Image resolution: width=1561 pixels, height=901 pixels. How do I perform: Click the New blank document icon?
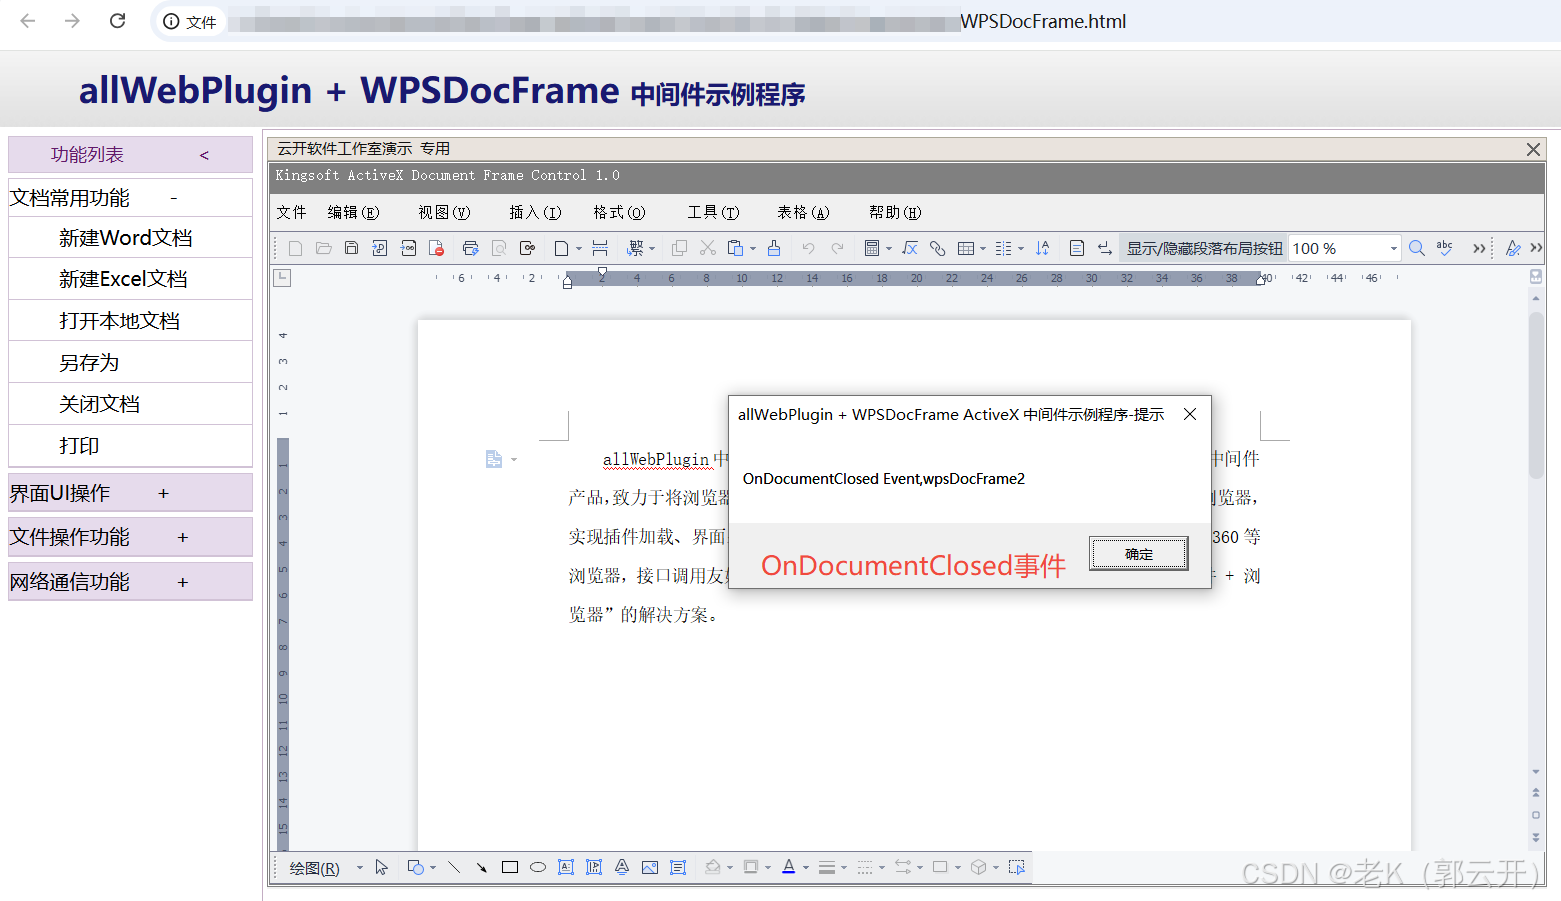[x=295, y=248]
